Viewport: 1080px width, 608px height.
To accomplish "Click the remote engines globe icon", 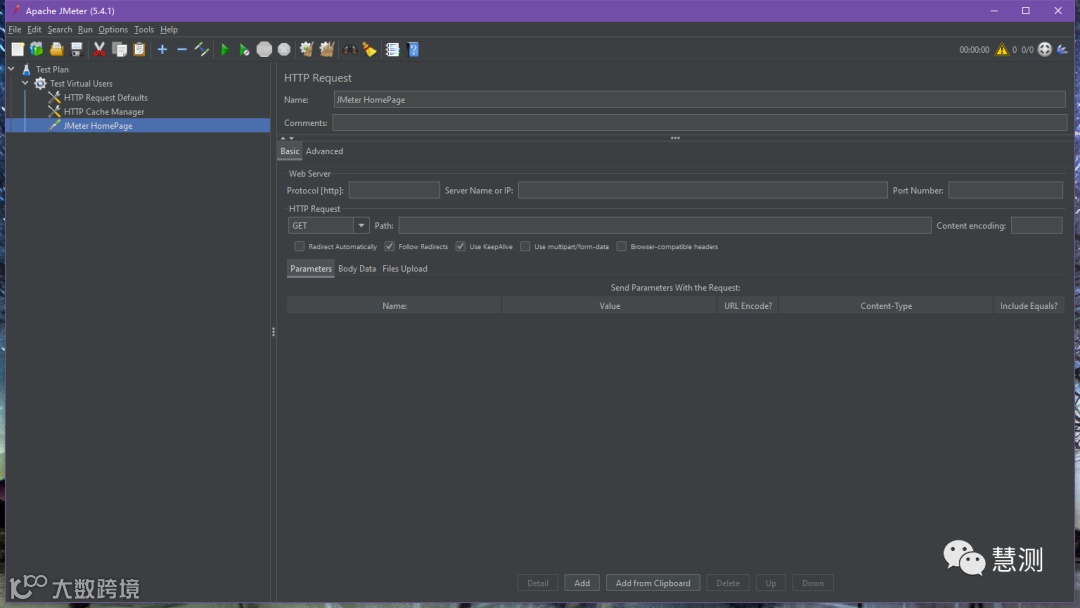I will click(1045, 50).
